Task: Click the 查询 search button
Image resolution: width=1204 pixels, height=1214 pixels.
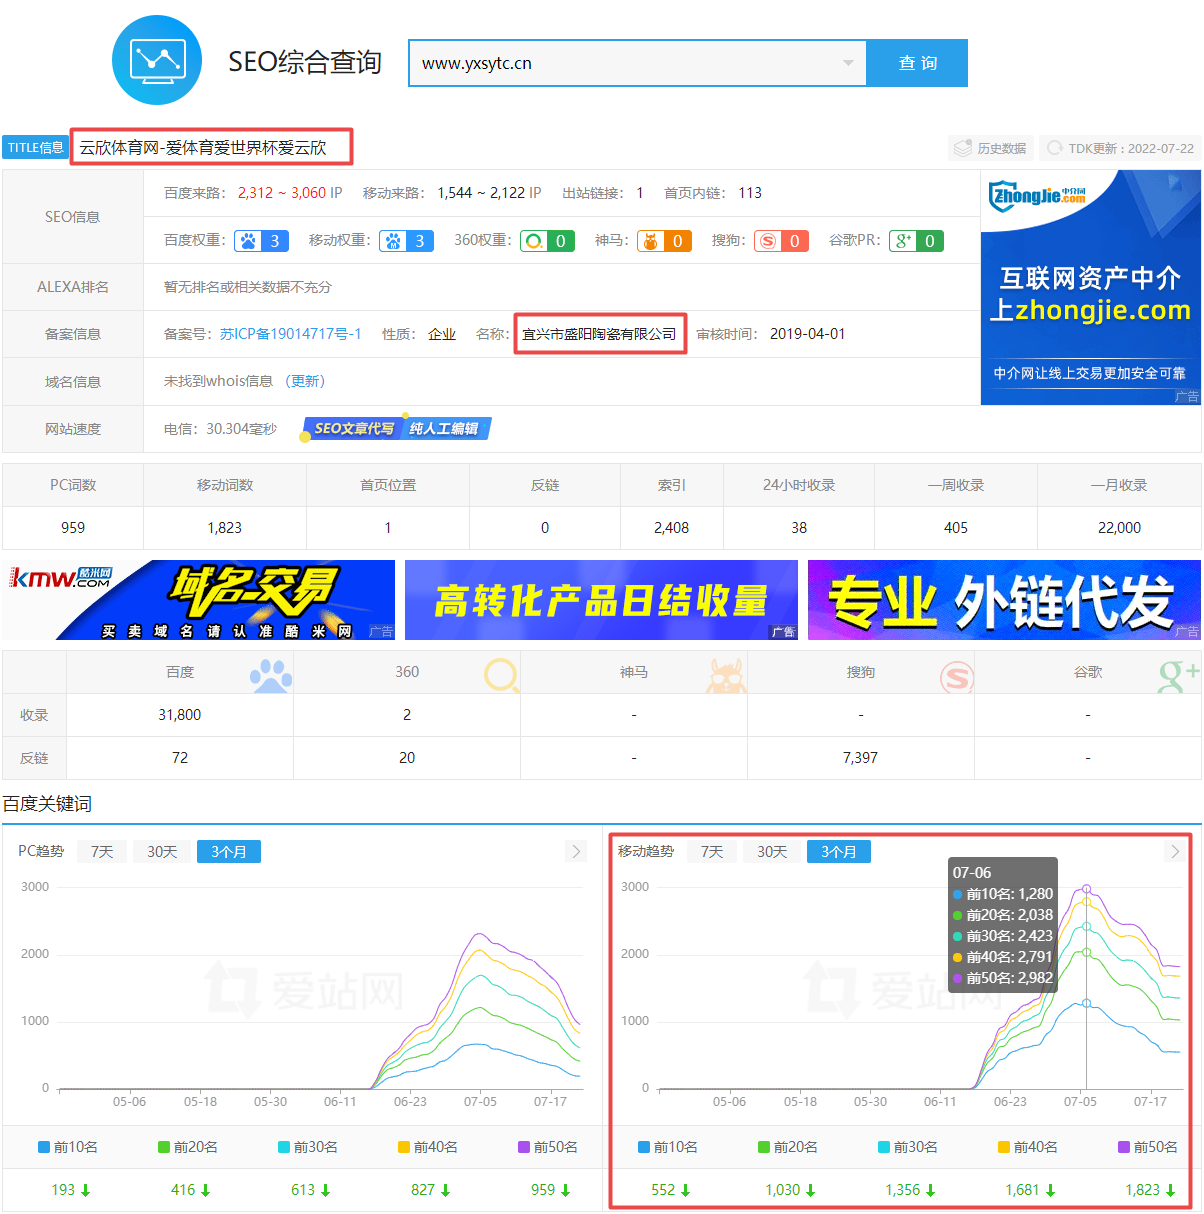Action: (917, 63)
